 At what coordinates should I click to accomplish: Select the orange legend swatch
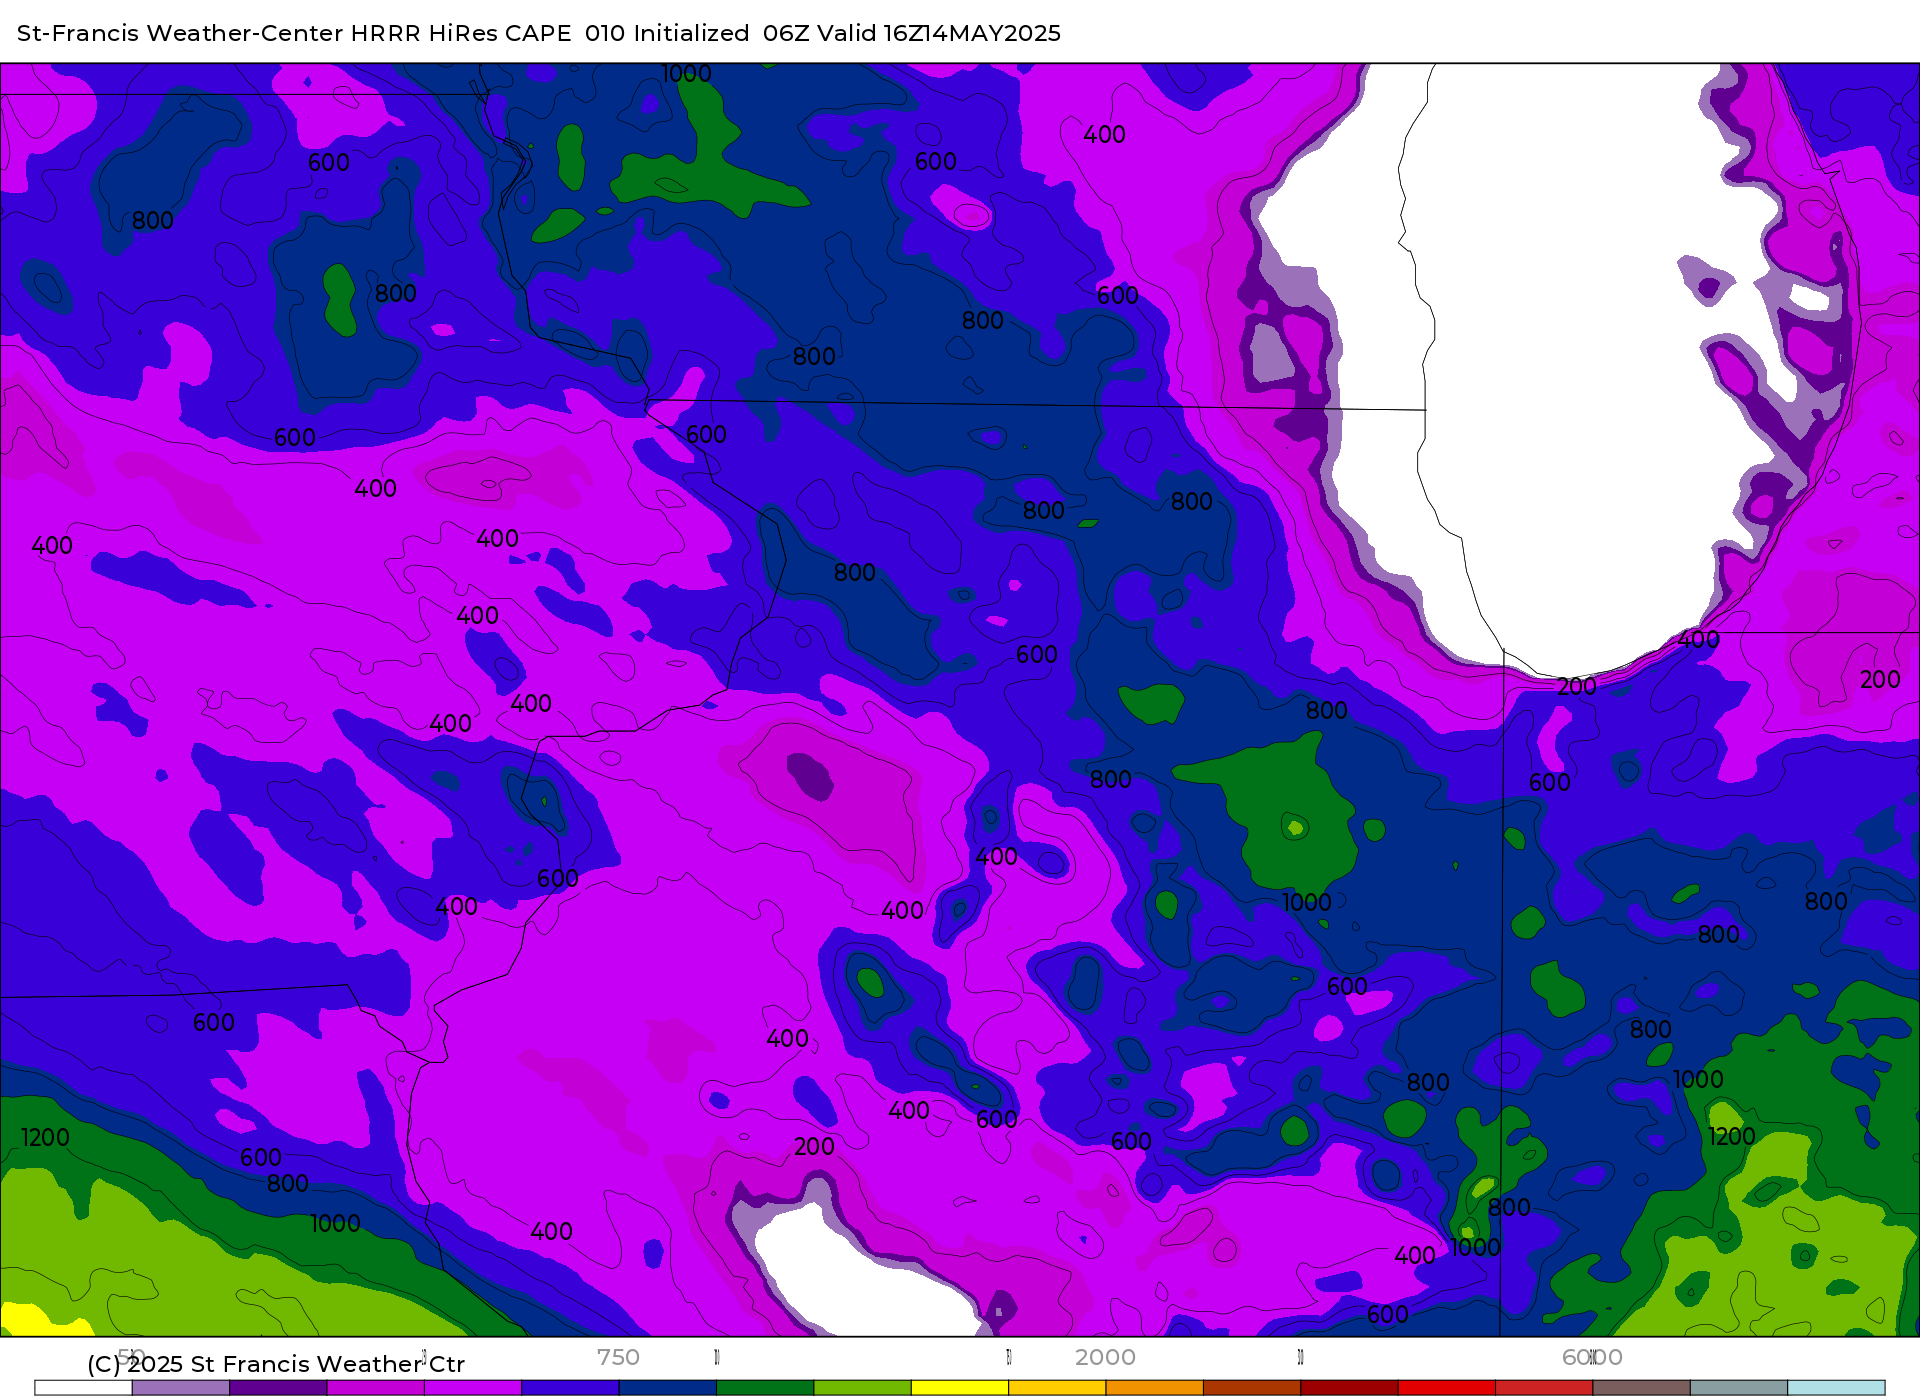pos(1154,1388)
